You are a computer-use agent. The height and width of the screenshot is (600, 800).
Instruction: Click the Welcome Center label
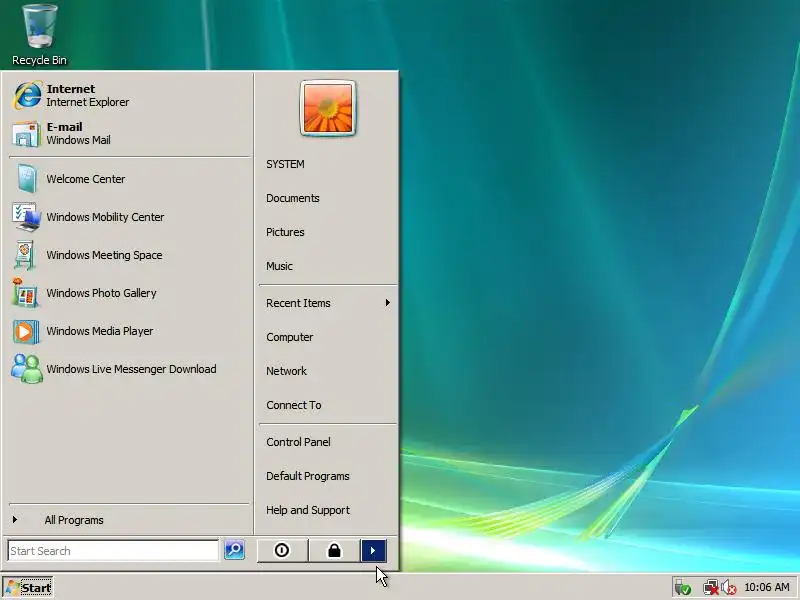click(85, 179)
